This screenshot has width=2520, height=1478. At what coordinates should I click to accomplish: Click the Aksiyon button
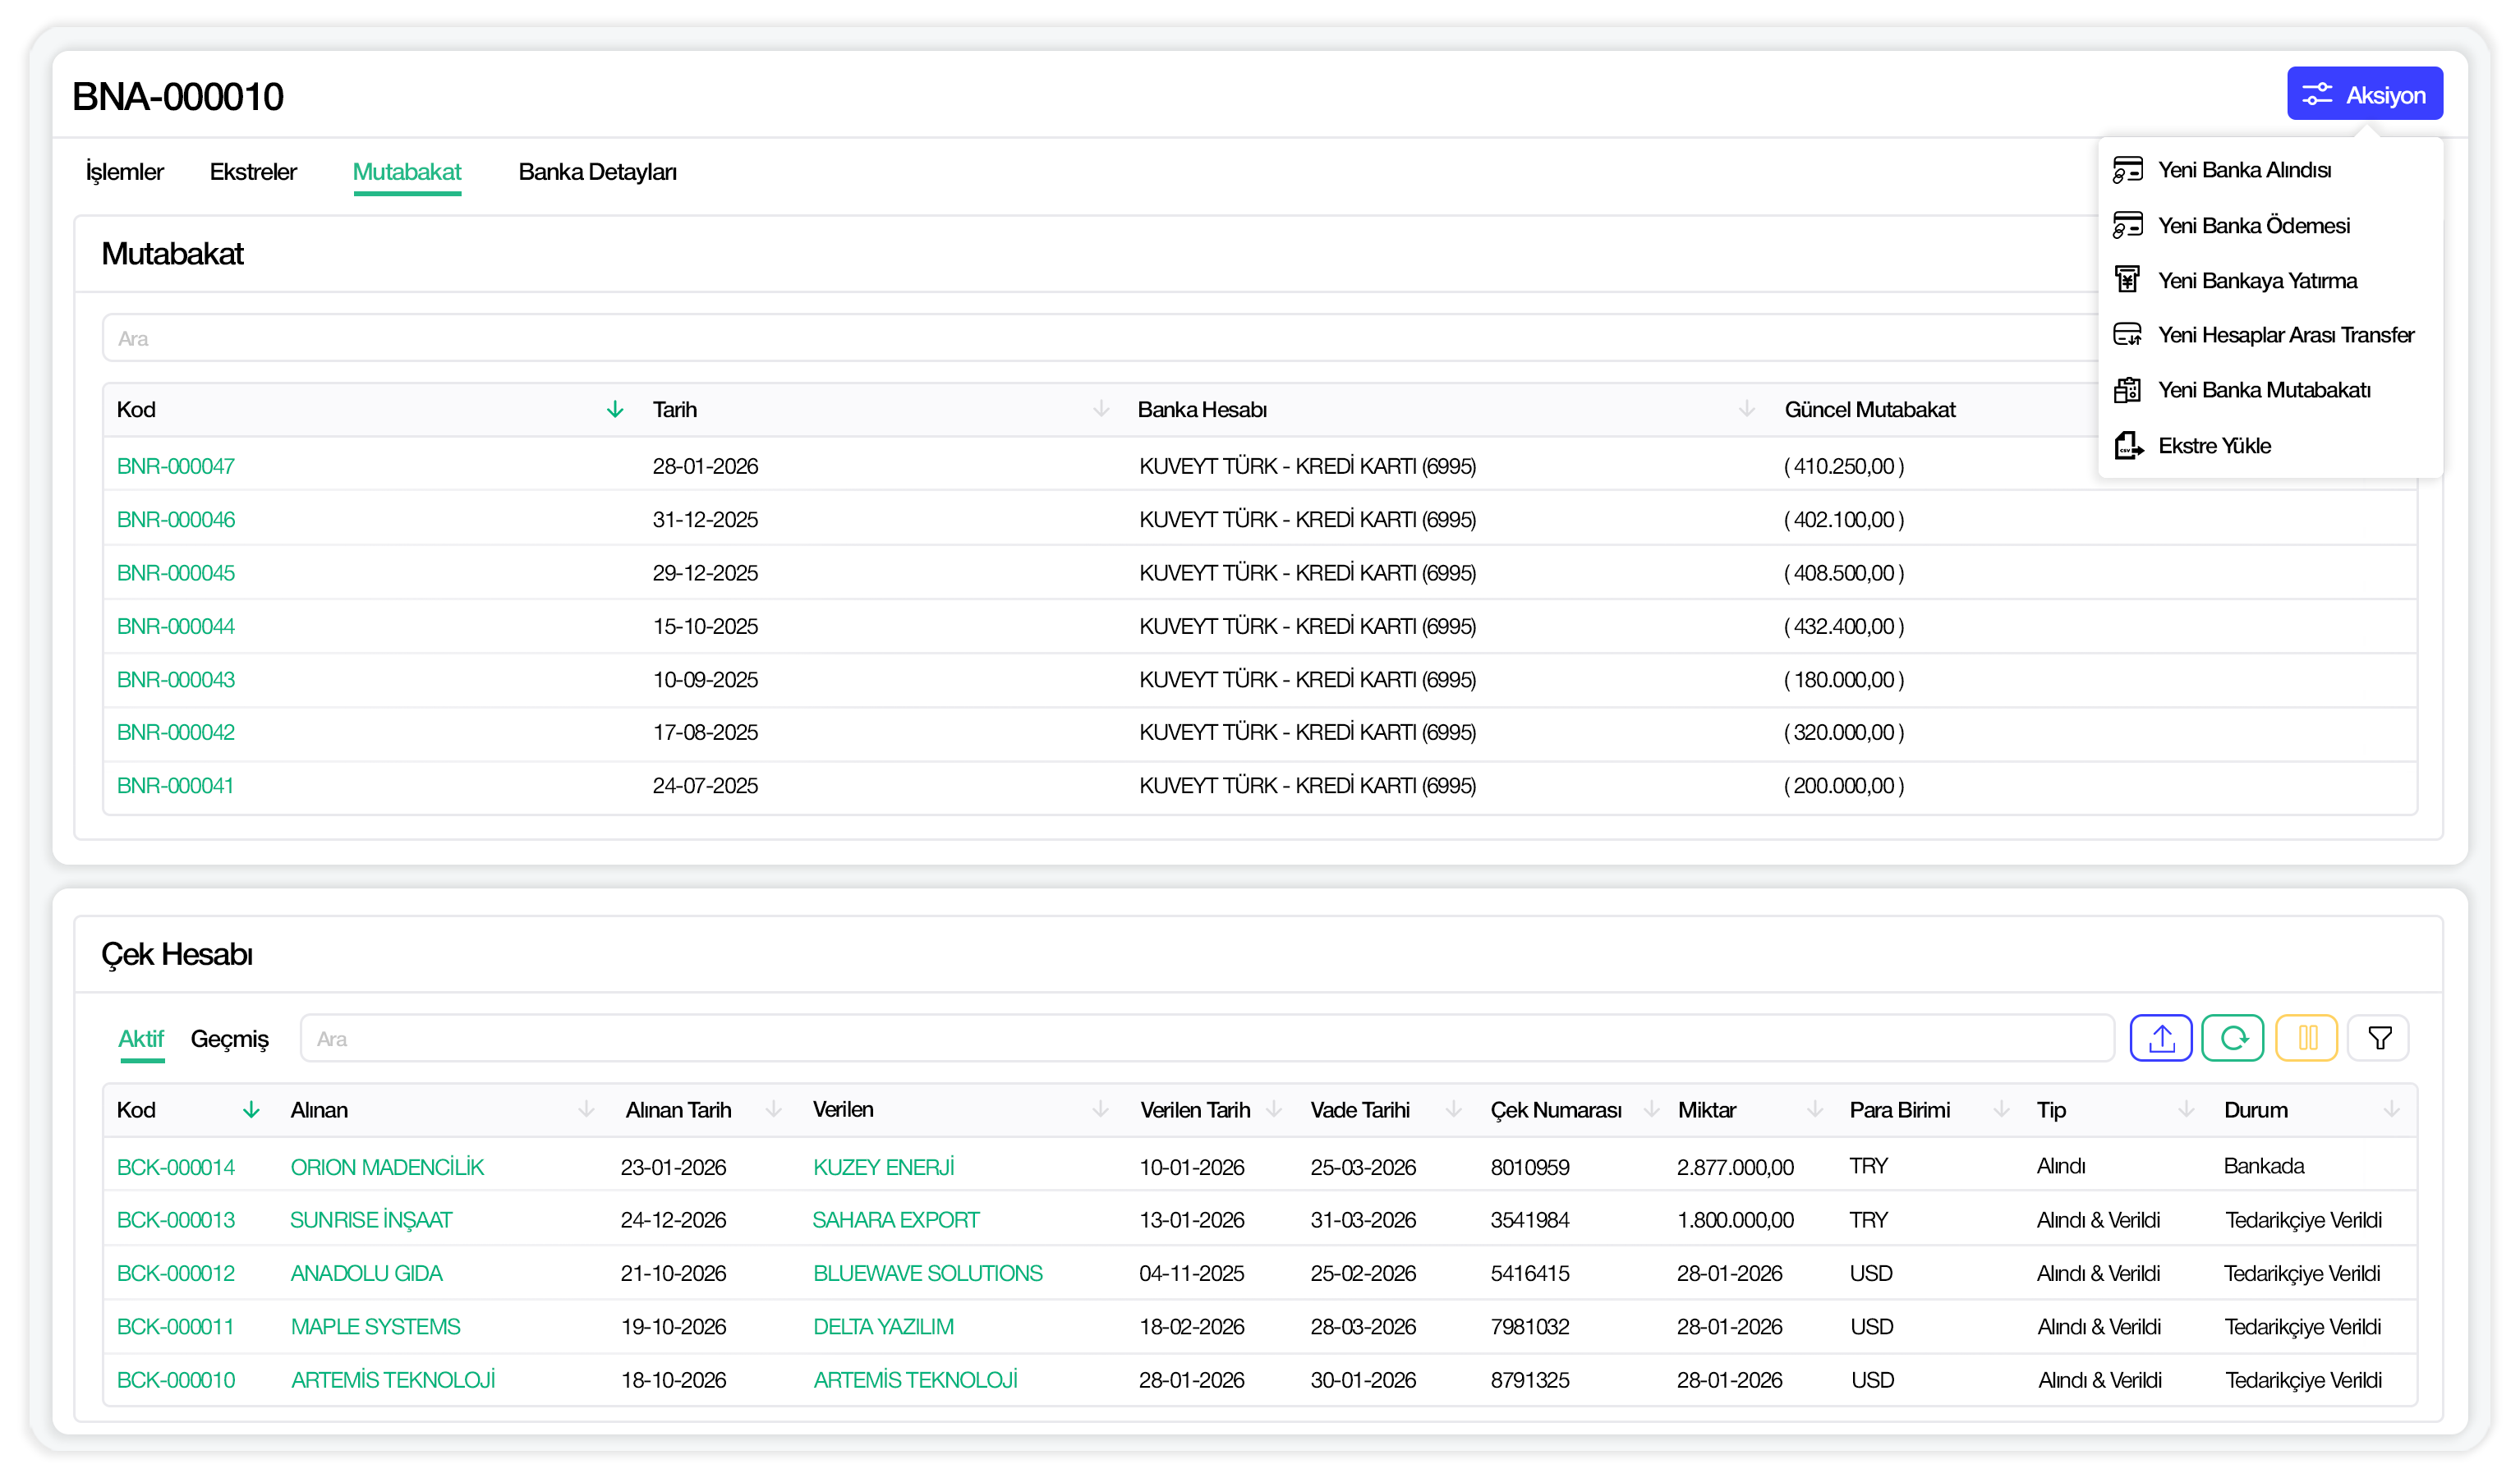coord(2364,95)
